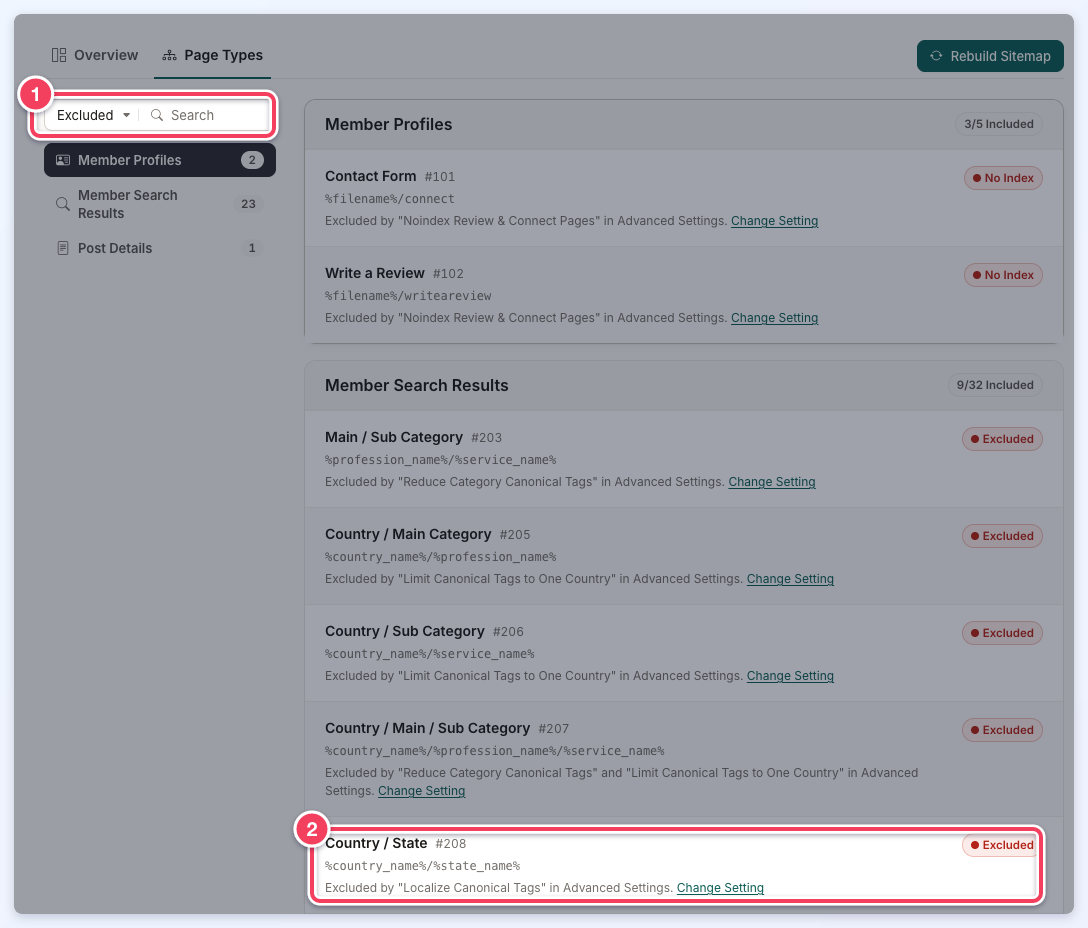Open Change Setting link for Contact Form
This screenshot has height=928, width=1088.
pos(774,221)
